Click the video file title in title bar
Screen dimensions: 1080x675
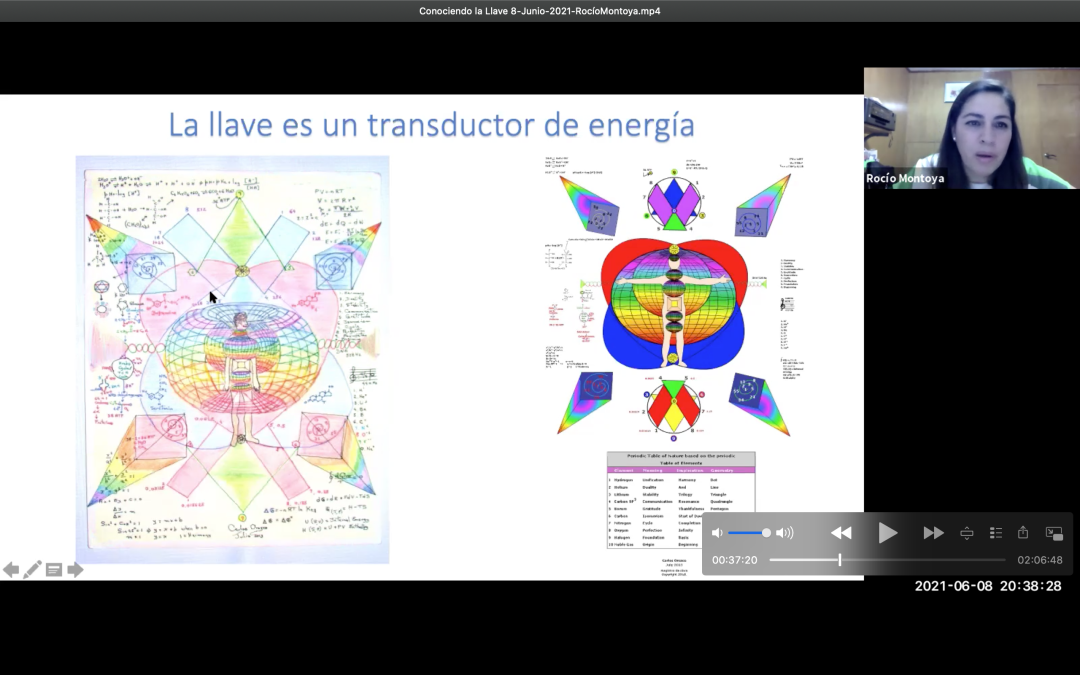point(539,11)
